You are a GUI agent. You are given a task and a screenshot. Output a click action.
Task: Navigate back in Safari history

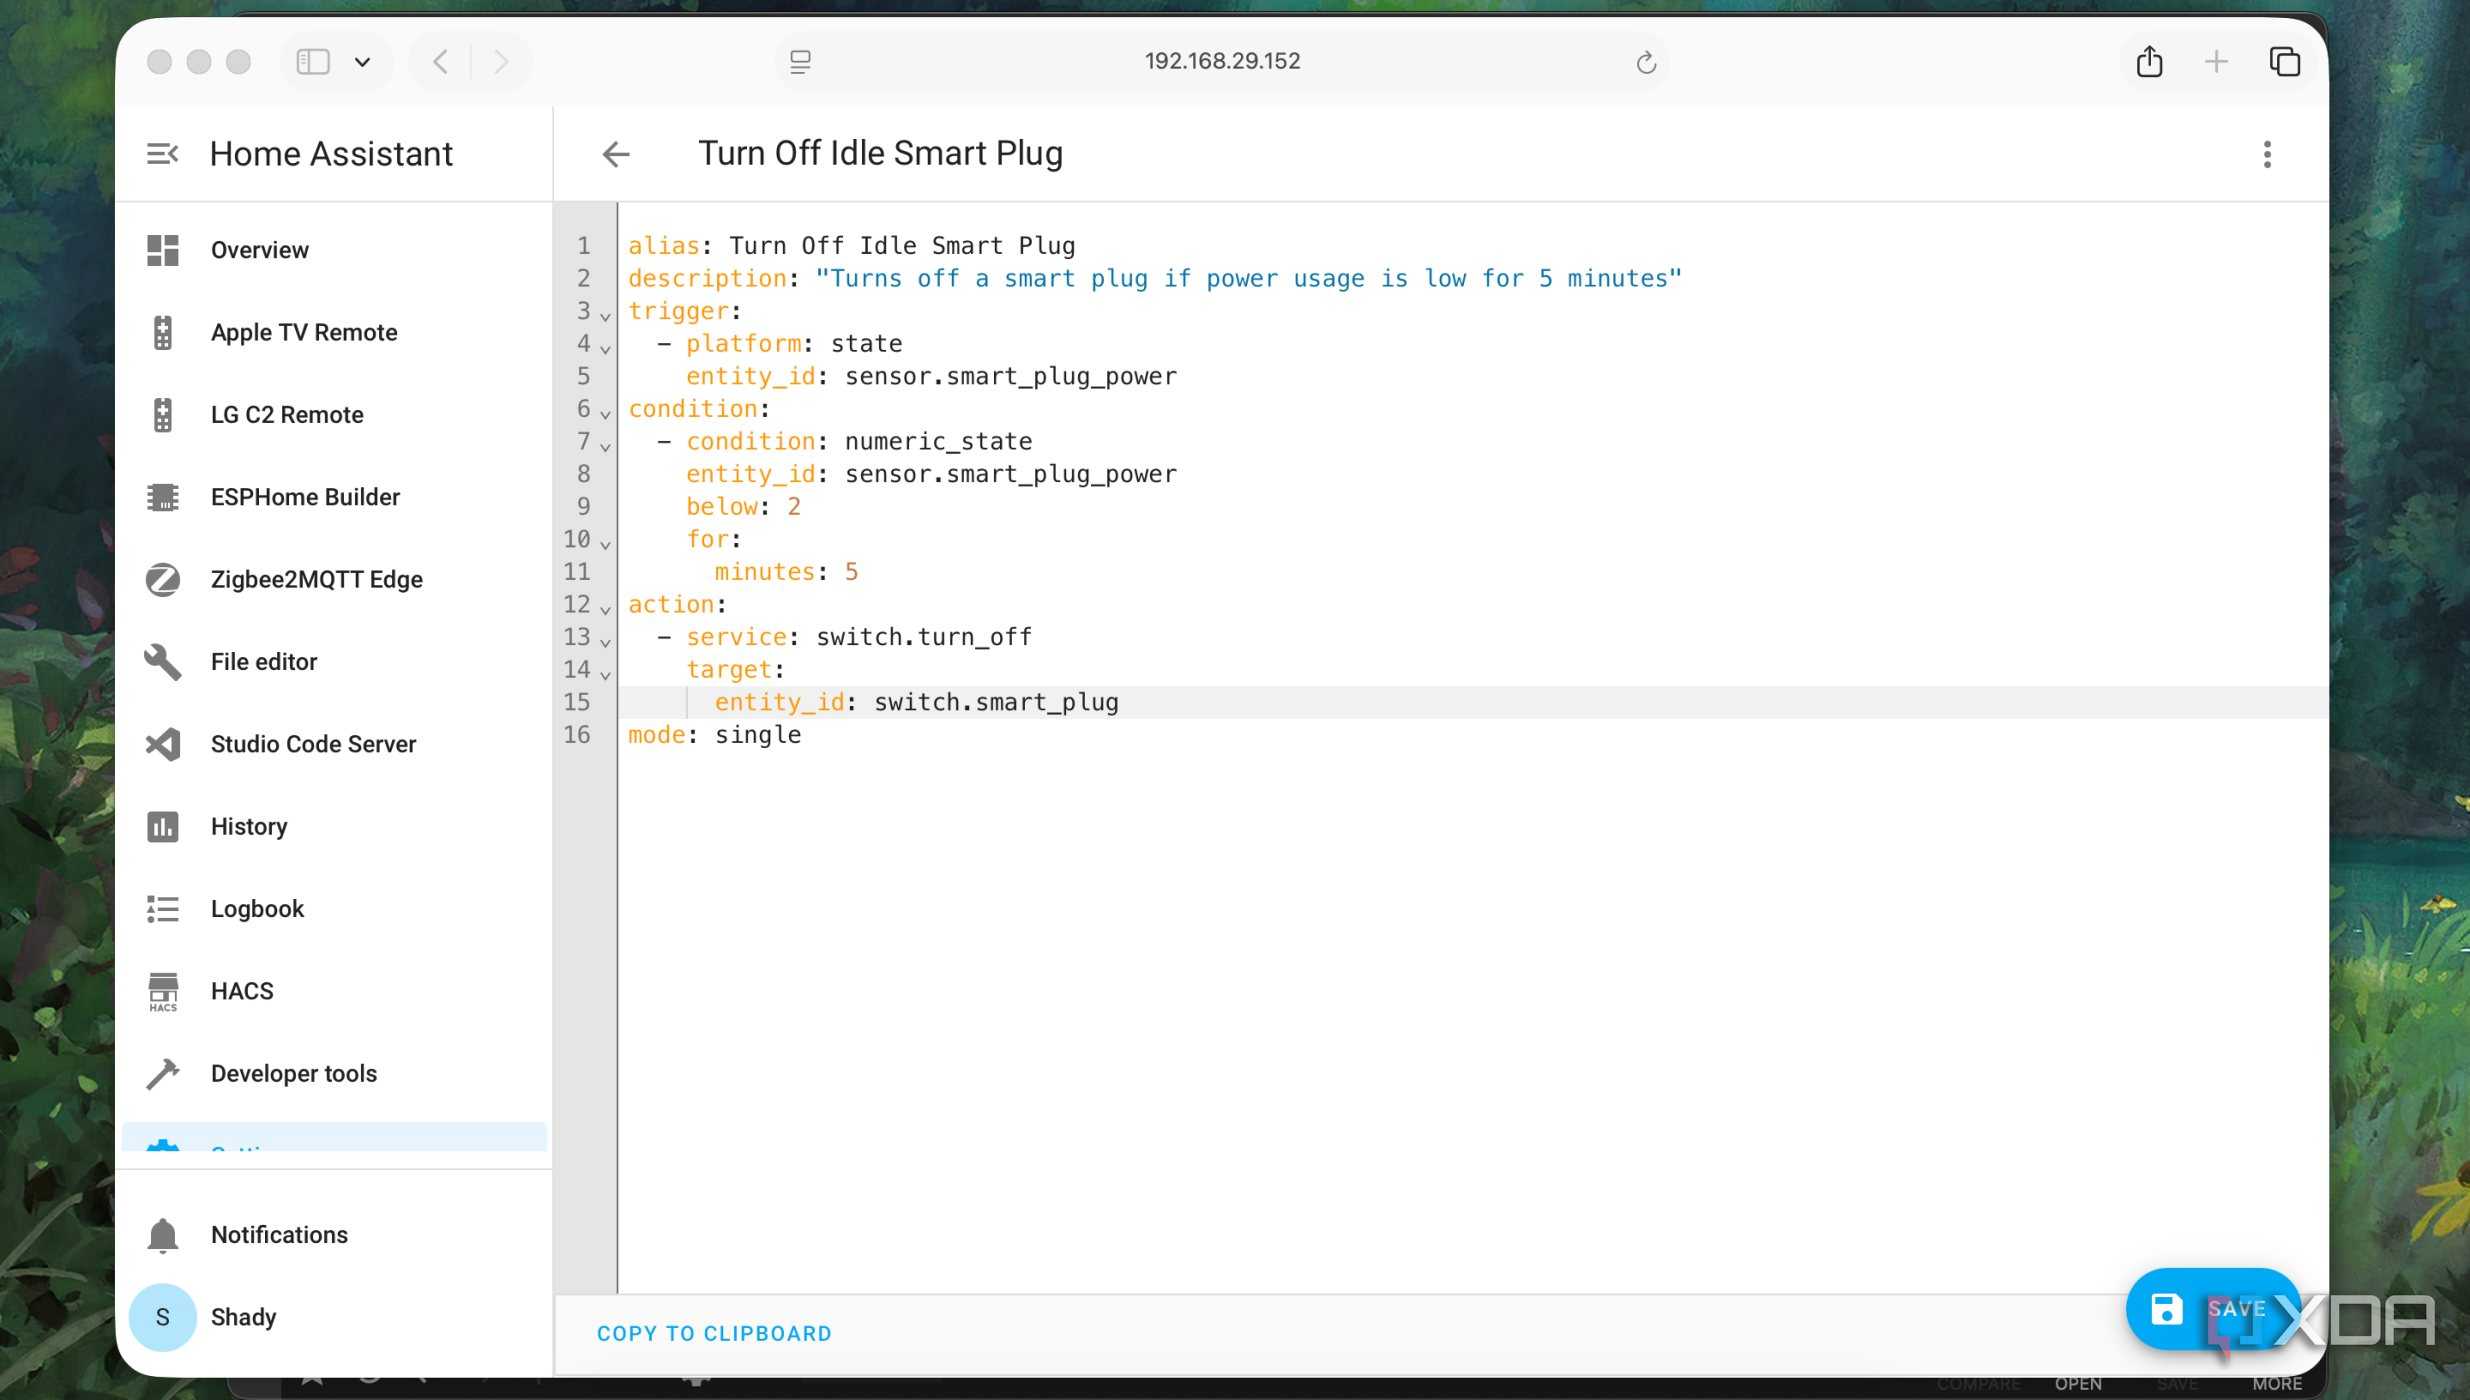click(441, 61)
